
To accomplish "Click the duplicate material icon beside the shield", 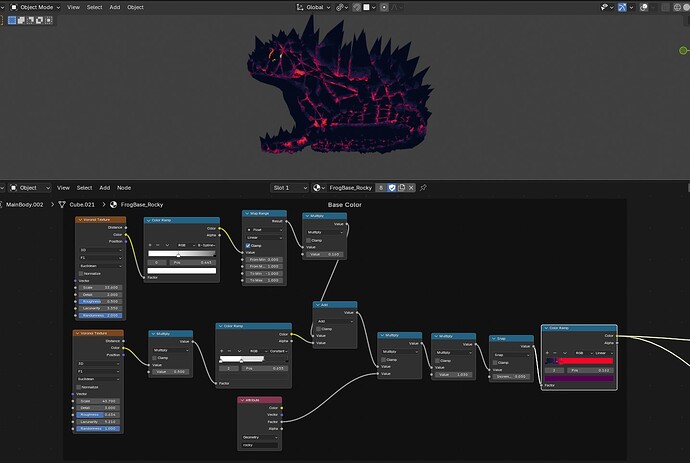I will point(401,188).
